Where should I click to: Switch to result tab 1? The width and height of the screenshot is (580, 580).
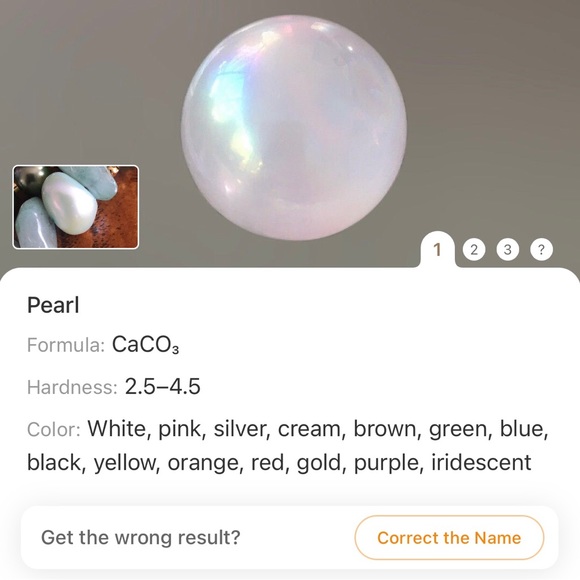coord(437,250)
